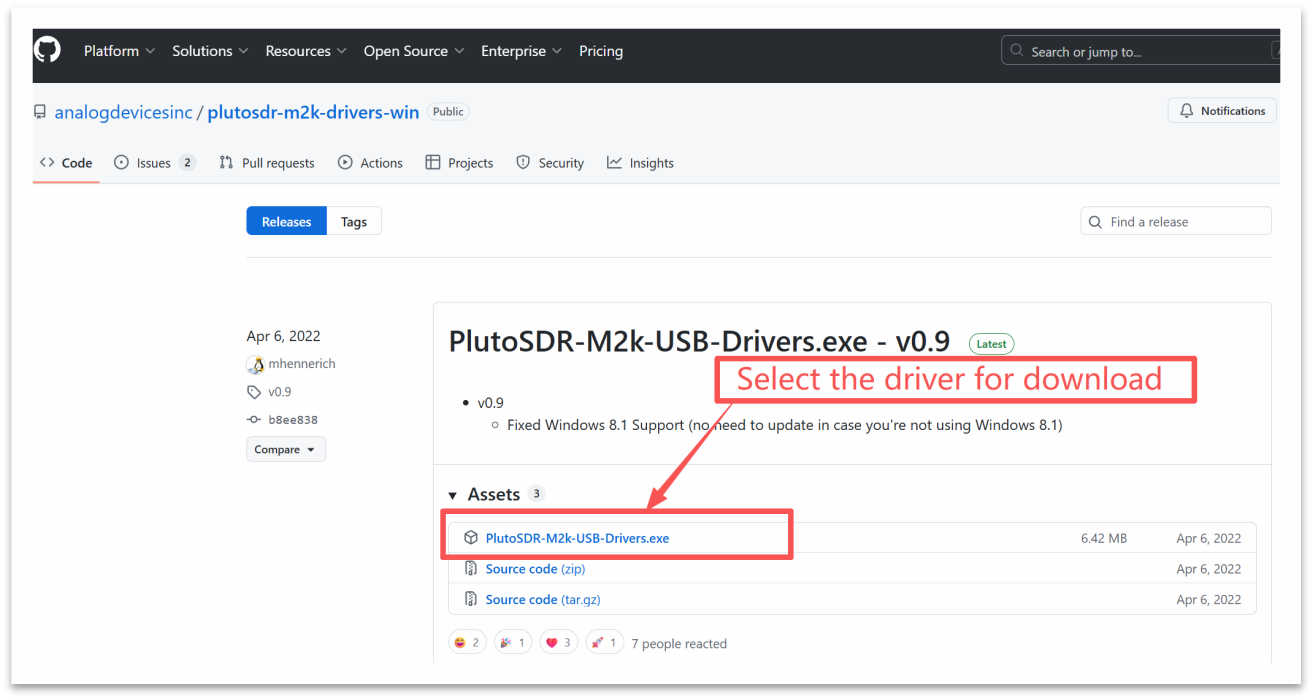Switch to the Code tab

(66, 163)
